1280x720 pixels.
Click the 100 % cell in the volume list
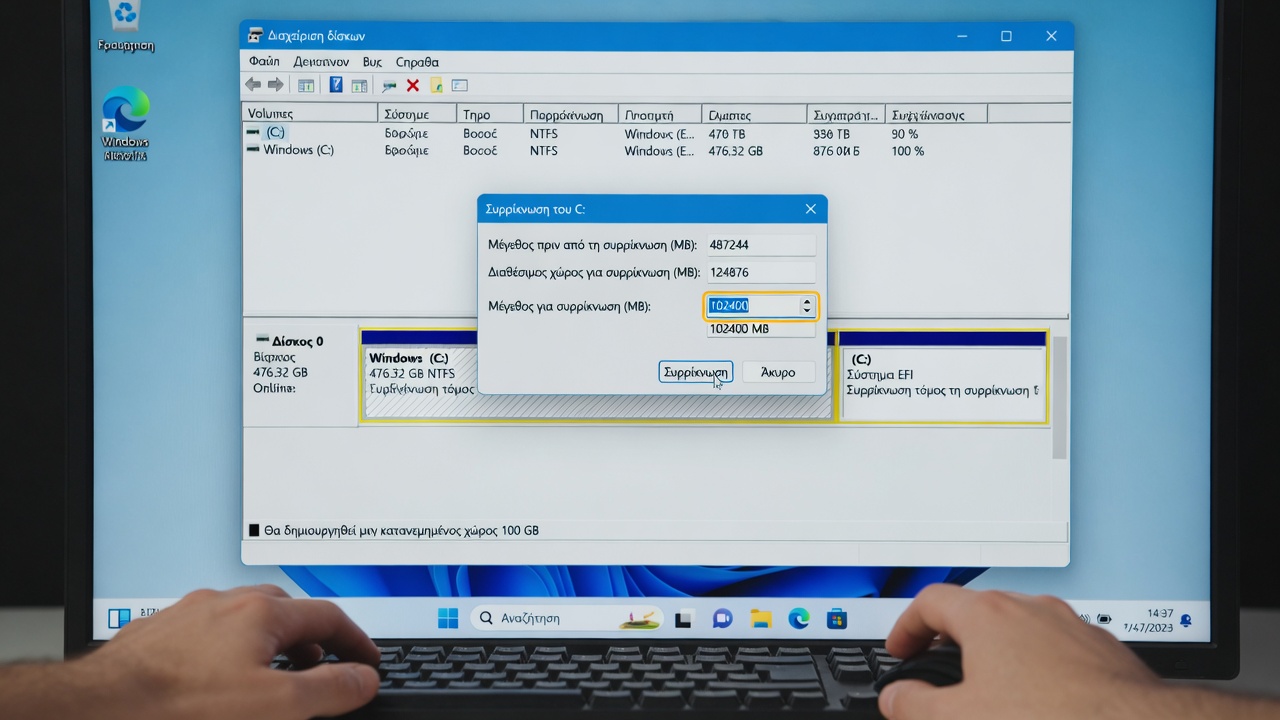point(908,151)
